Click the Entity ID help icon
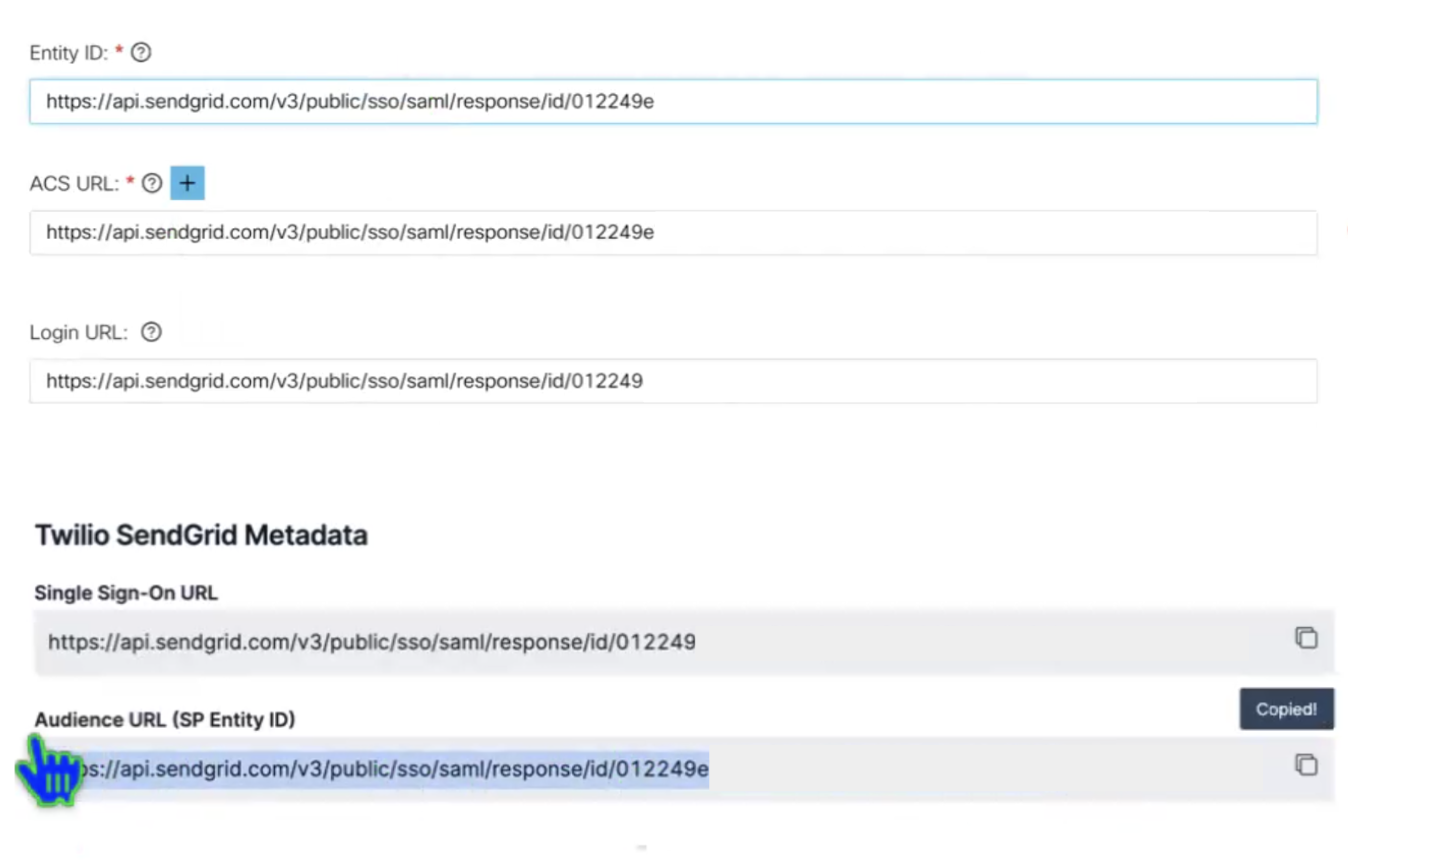Viewport: 1430px width, 864px height. click(x=141, y=53)
